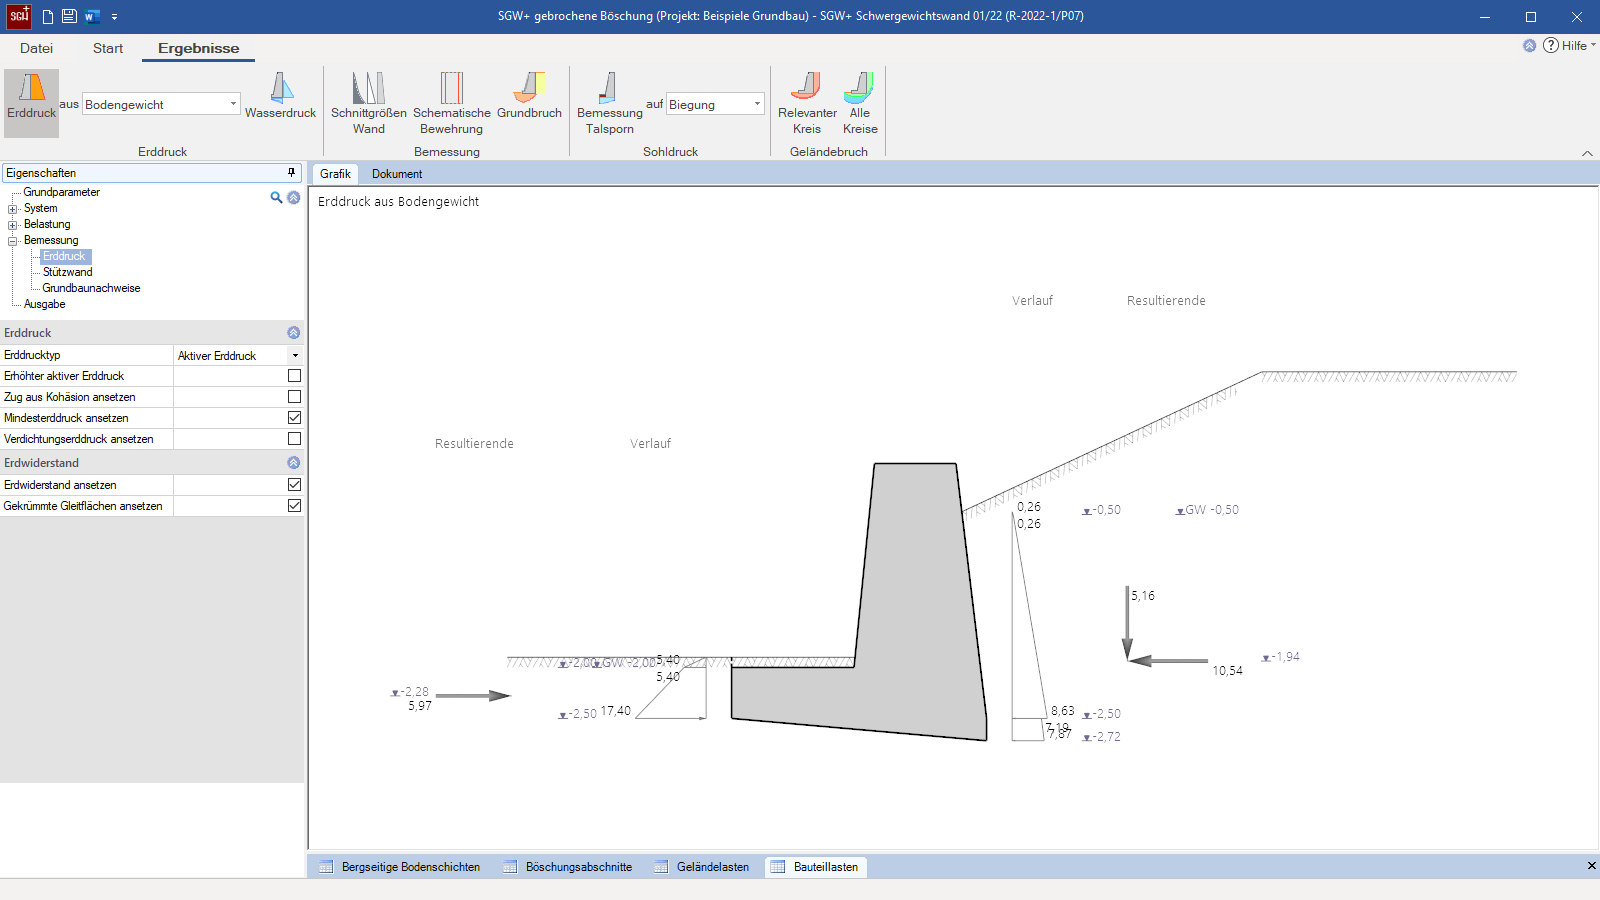Click the ribbon style icon beside Hilfe
The image size is (1600, 900).
click(x=1529, y=45)
